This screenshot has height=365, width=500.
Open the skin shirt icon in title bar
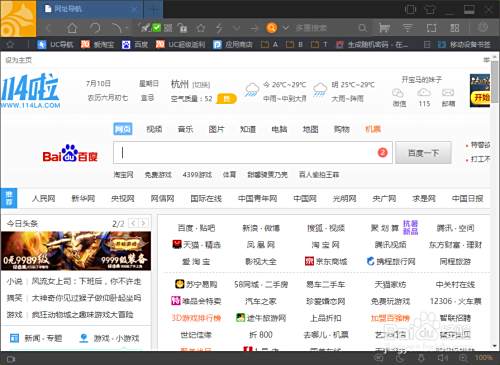[x=430, y=9]
